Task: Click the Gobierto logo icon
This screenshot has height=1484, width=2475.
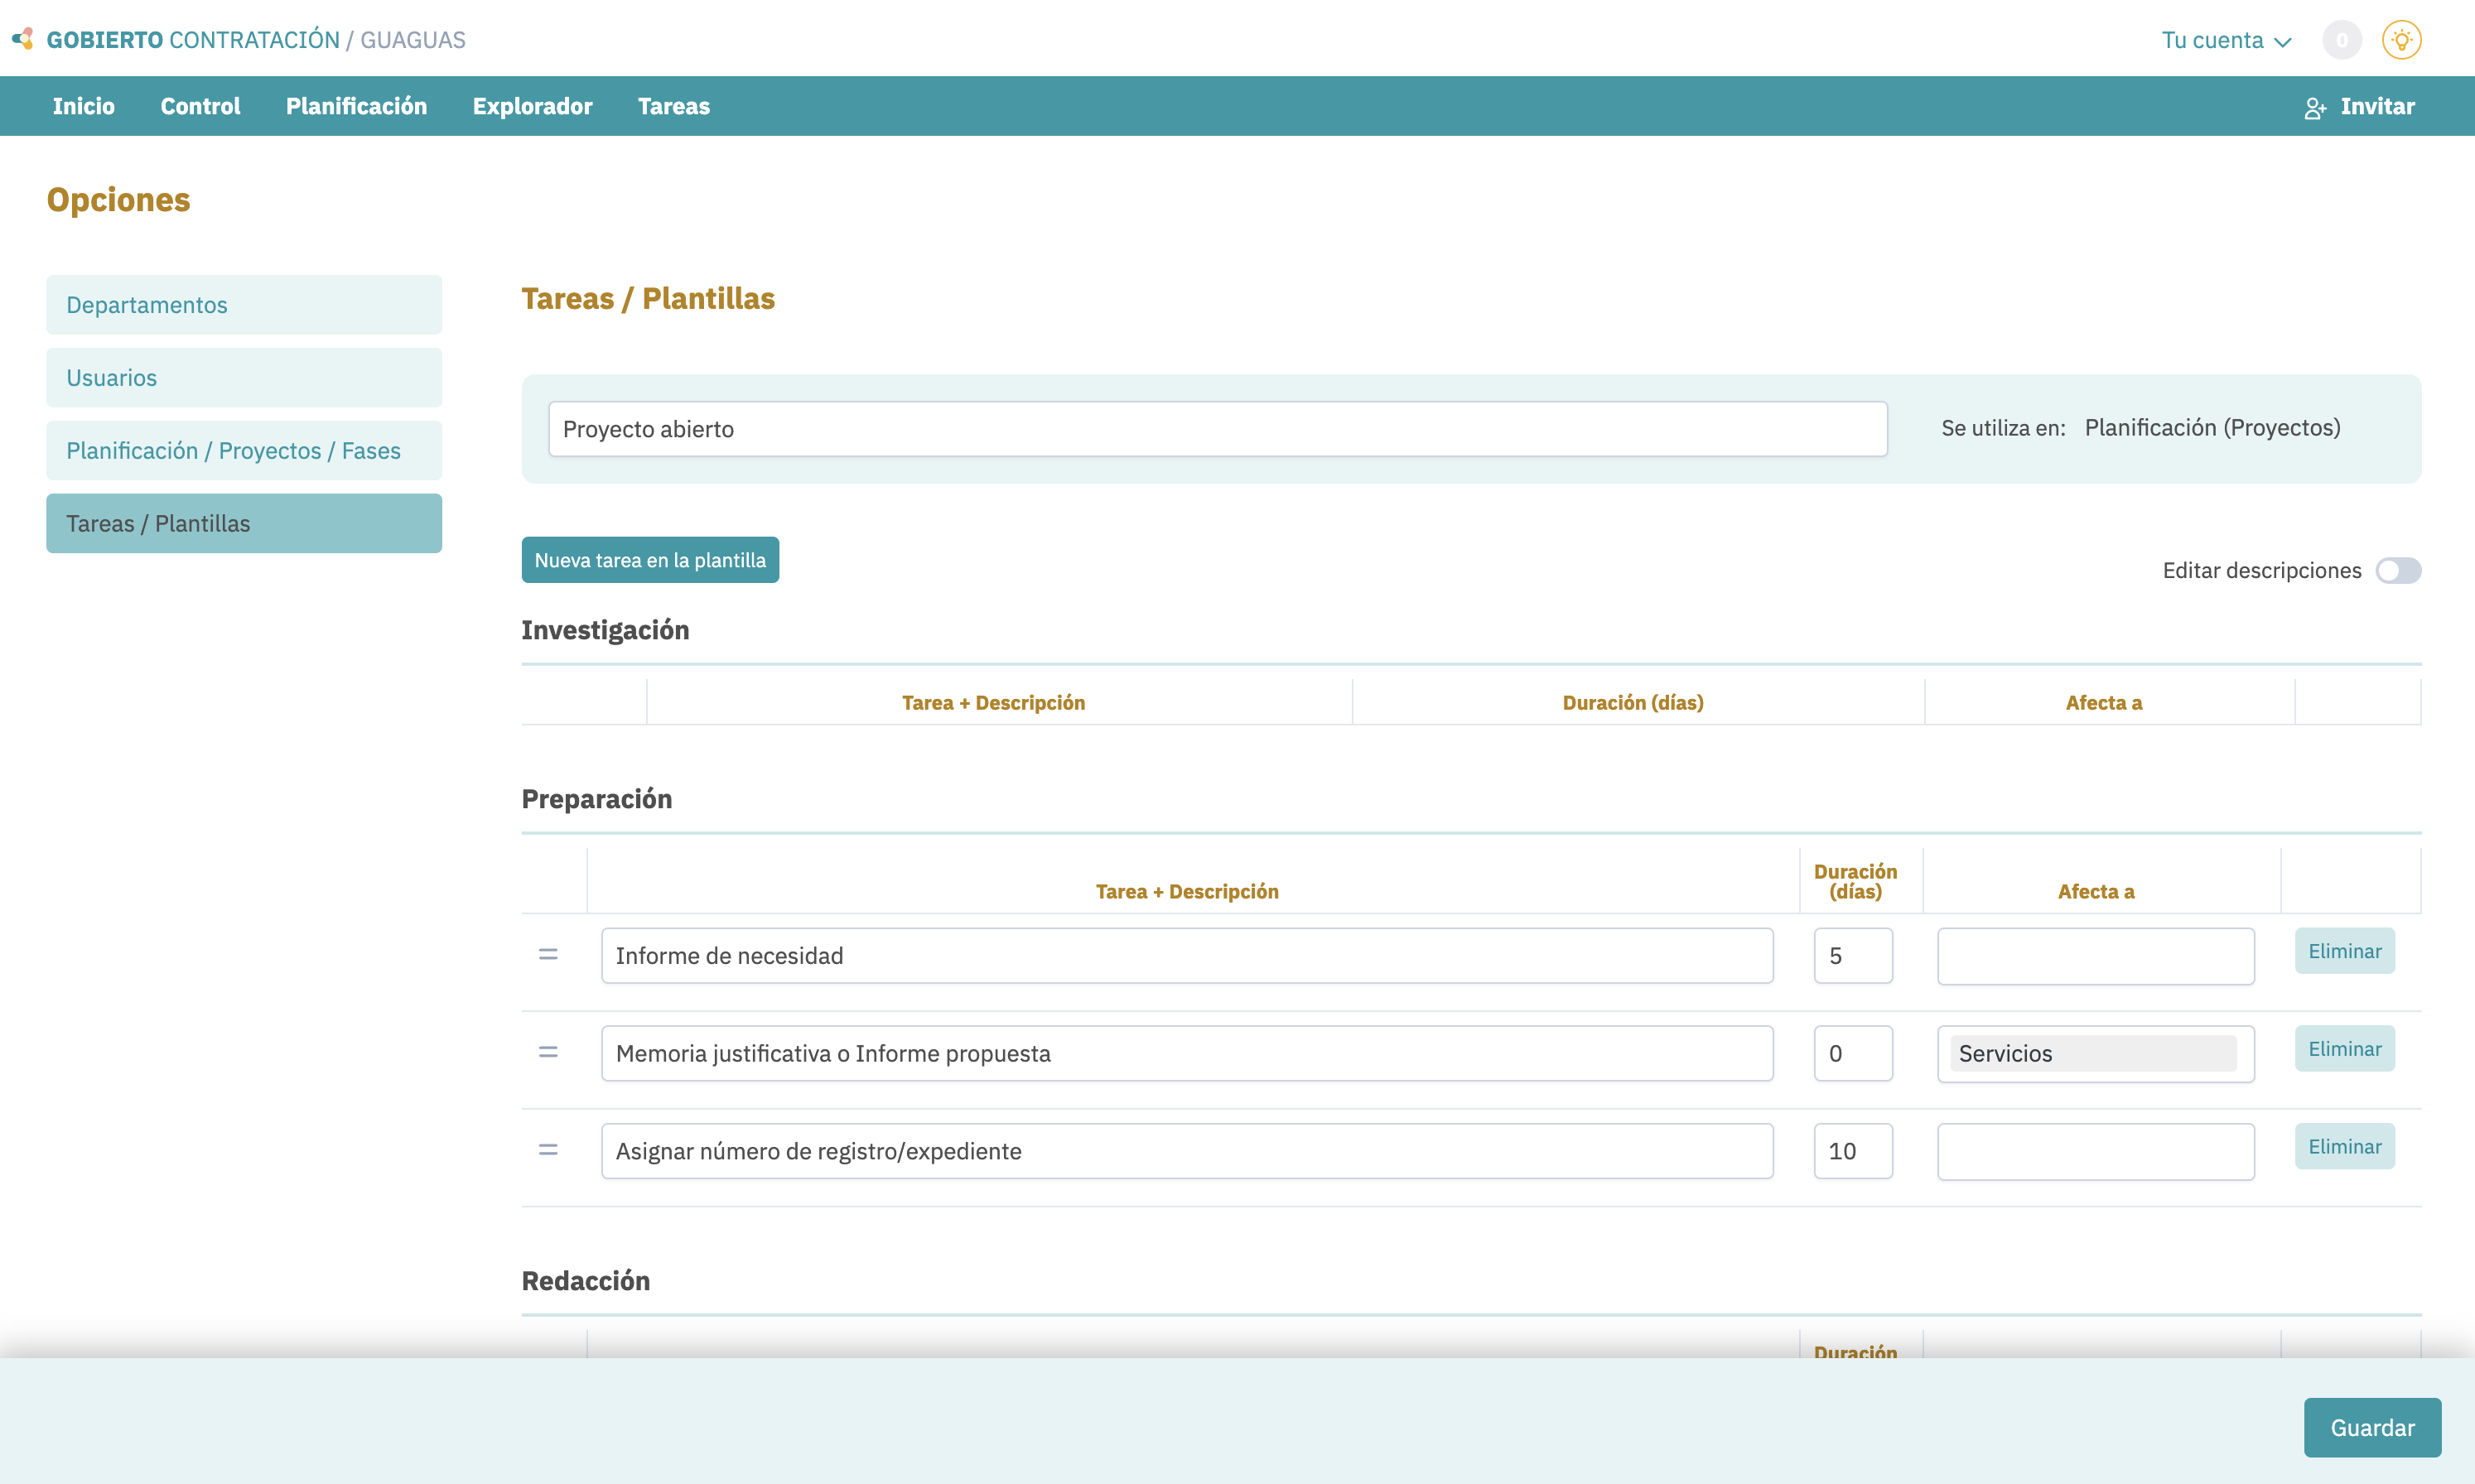Action: pyautogui.click(x=22, y=39)
